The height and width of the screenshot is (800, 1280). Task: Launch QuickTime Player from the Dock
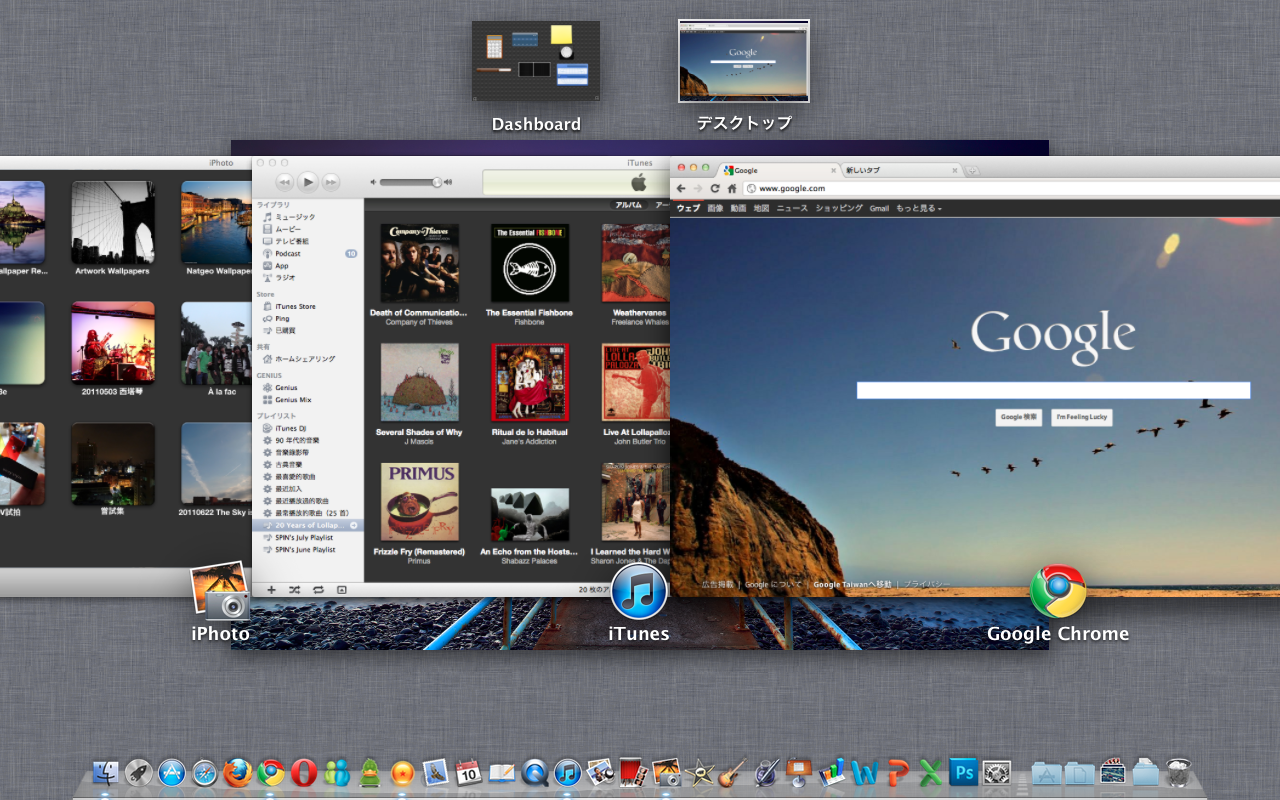click(535, 772)
